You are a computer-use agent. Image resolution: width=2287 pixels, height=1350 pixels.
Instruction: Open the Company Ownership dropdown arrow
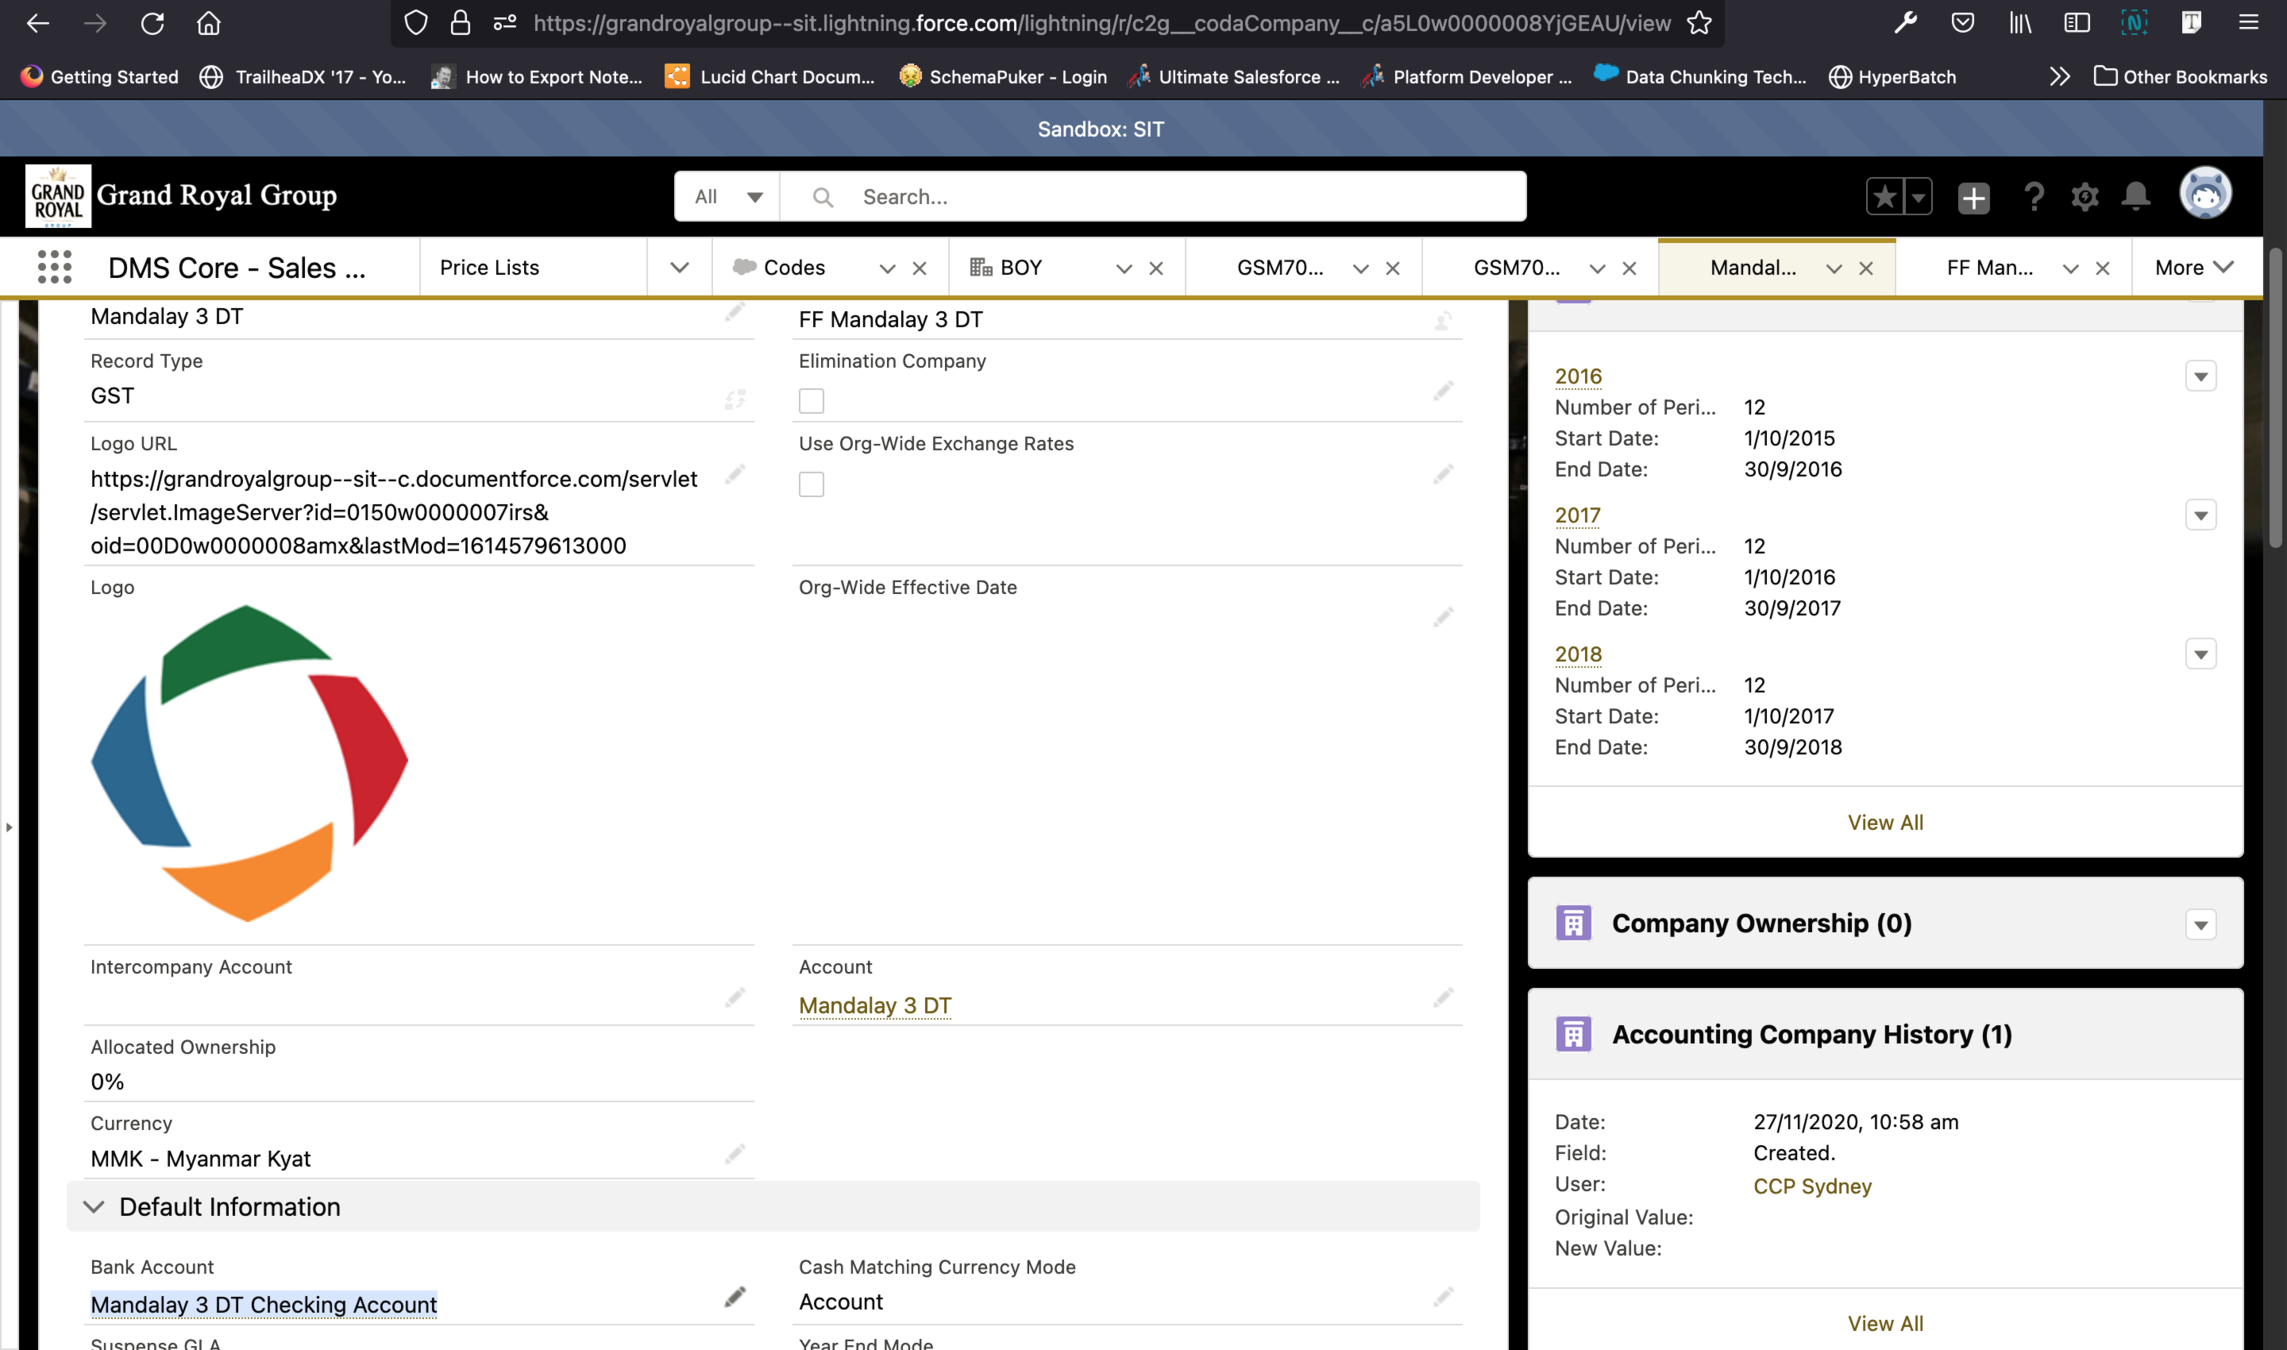(x=2200, y=924)
